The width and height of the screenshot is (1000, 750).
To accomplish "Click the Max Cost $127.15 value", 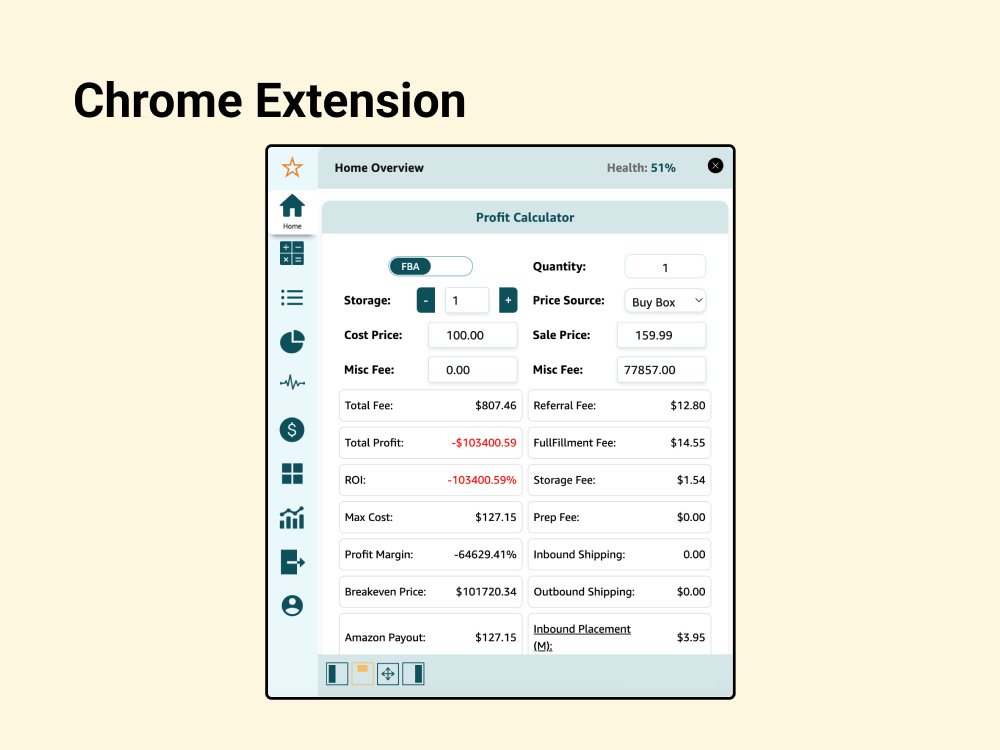I will click(x=496, y=517).
